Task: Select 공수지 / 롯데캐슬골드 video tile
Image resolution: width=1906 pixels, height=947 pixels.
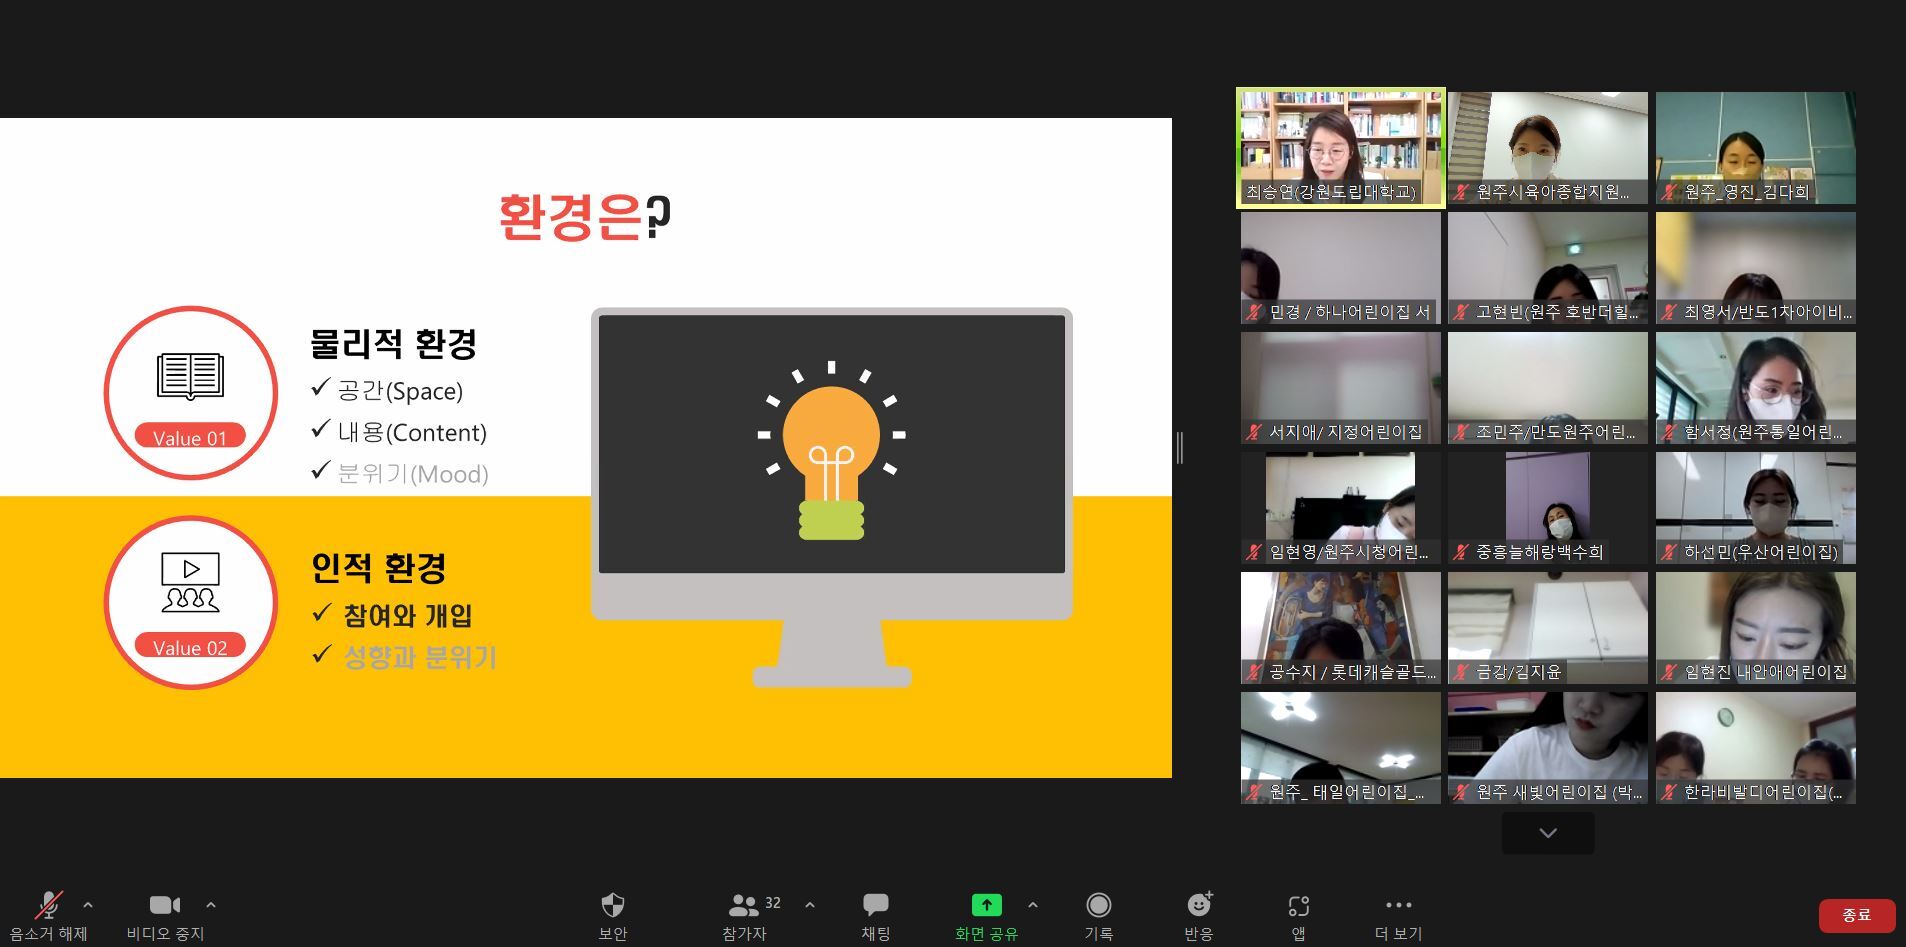Action: tap(1341, 628)
